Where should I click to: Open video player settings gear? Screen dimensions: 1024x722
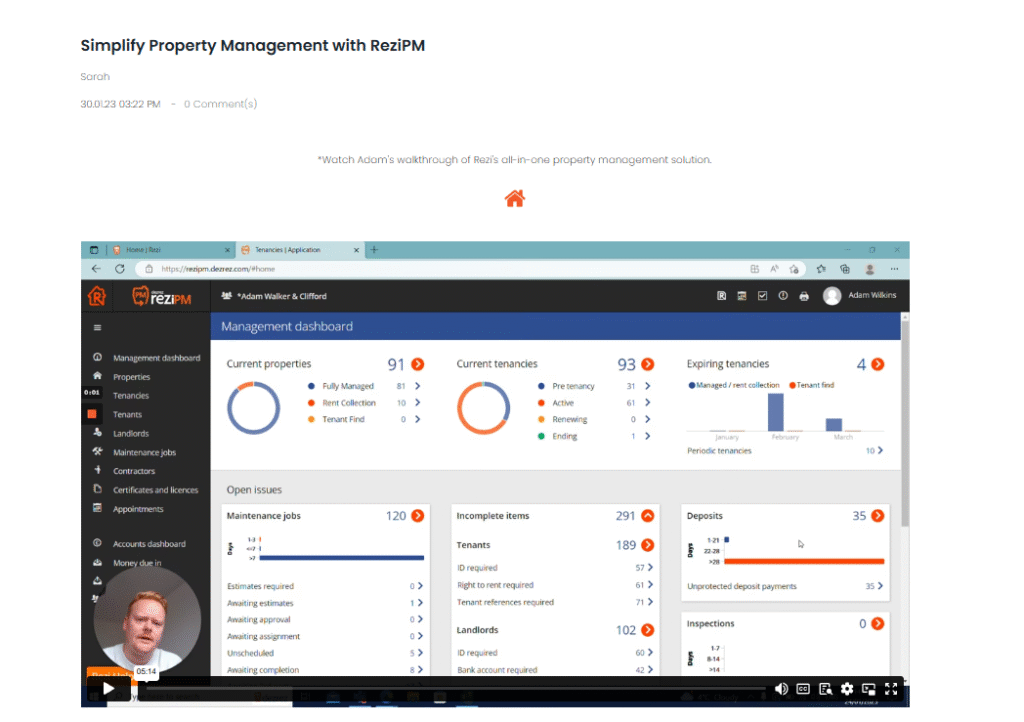tap(847, 689)
